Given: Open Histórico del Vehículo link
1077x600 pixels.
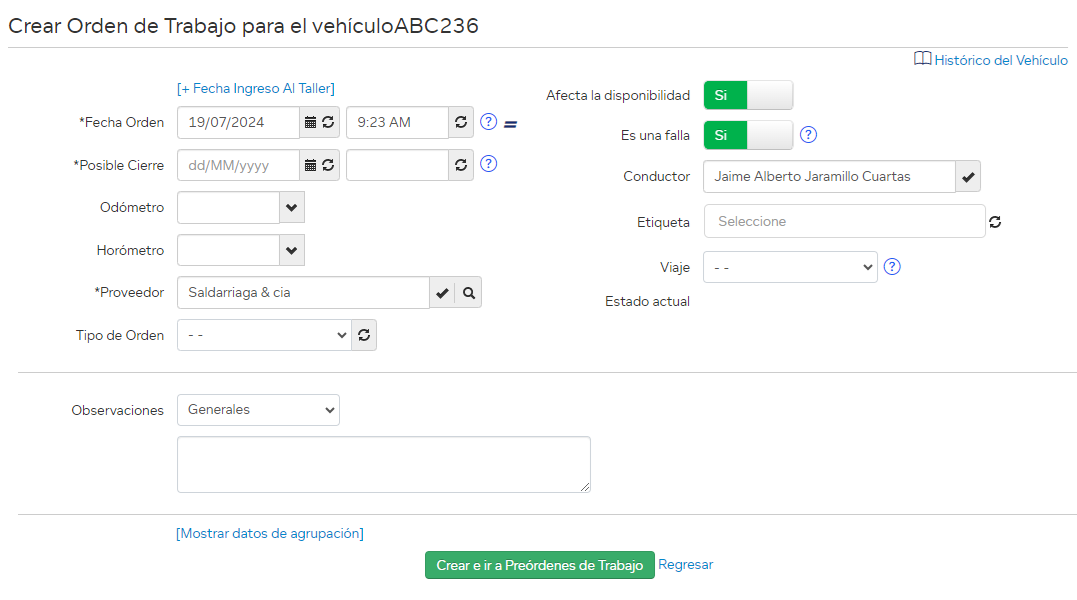Looking at the screenshot, I should click(1000, 60).
